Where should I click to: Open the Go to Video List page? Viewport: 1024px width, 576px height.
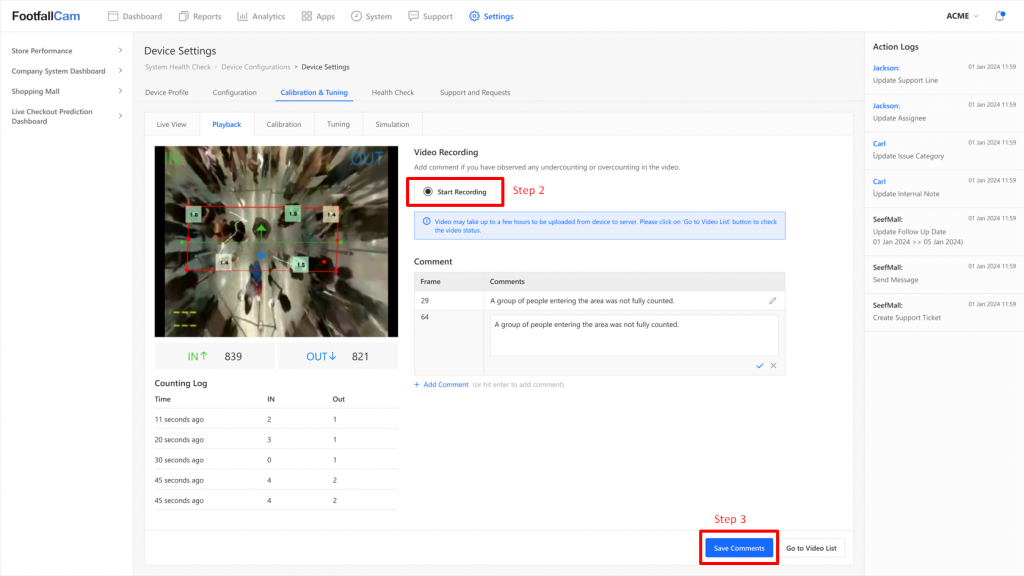pyautogui.click(x=812, y=547)
